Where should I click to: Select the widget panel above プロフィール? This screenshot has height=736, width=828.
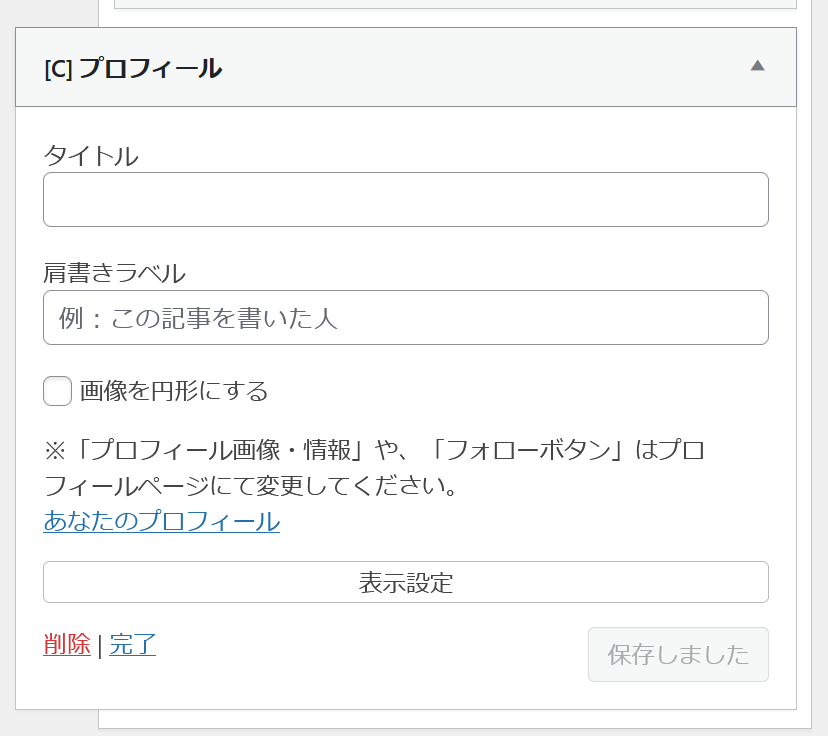coord(455,4)
